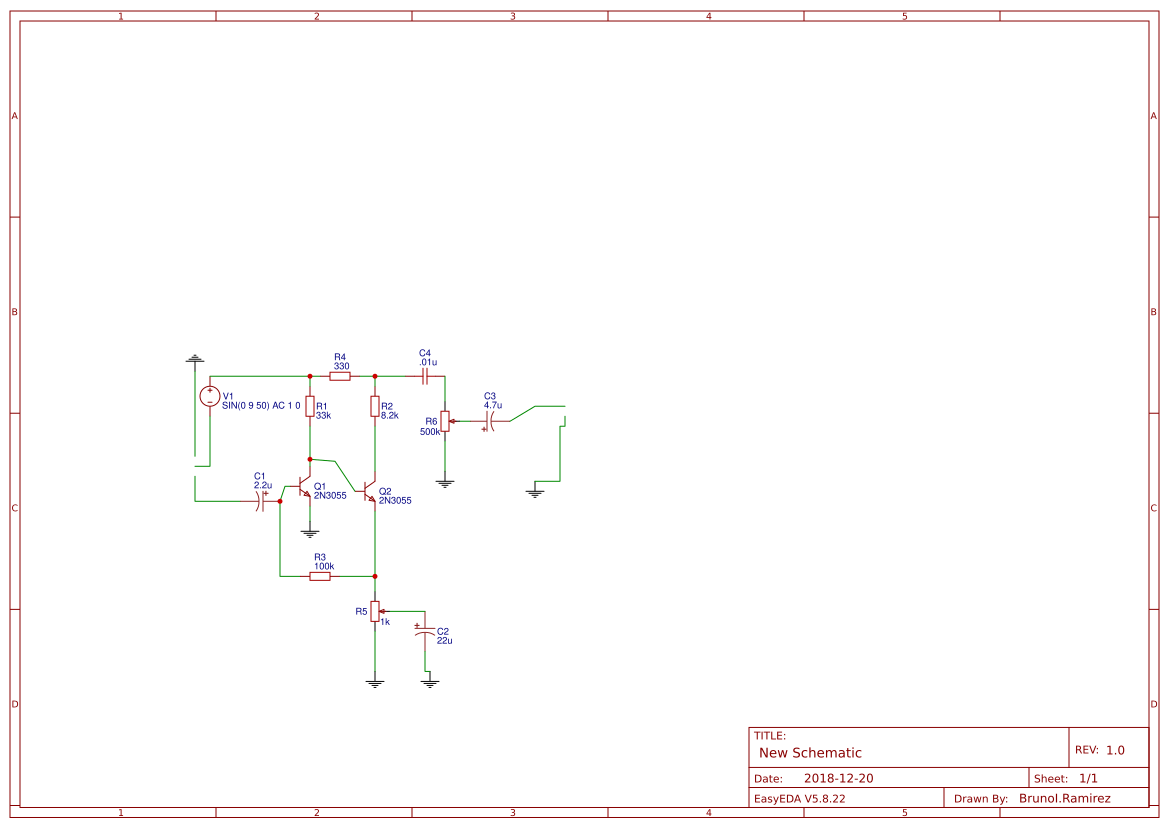Click the R4 330 resistor symbol
Viewport: 1169px width, 828px height.
click(340, 377)
